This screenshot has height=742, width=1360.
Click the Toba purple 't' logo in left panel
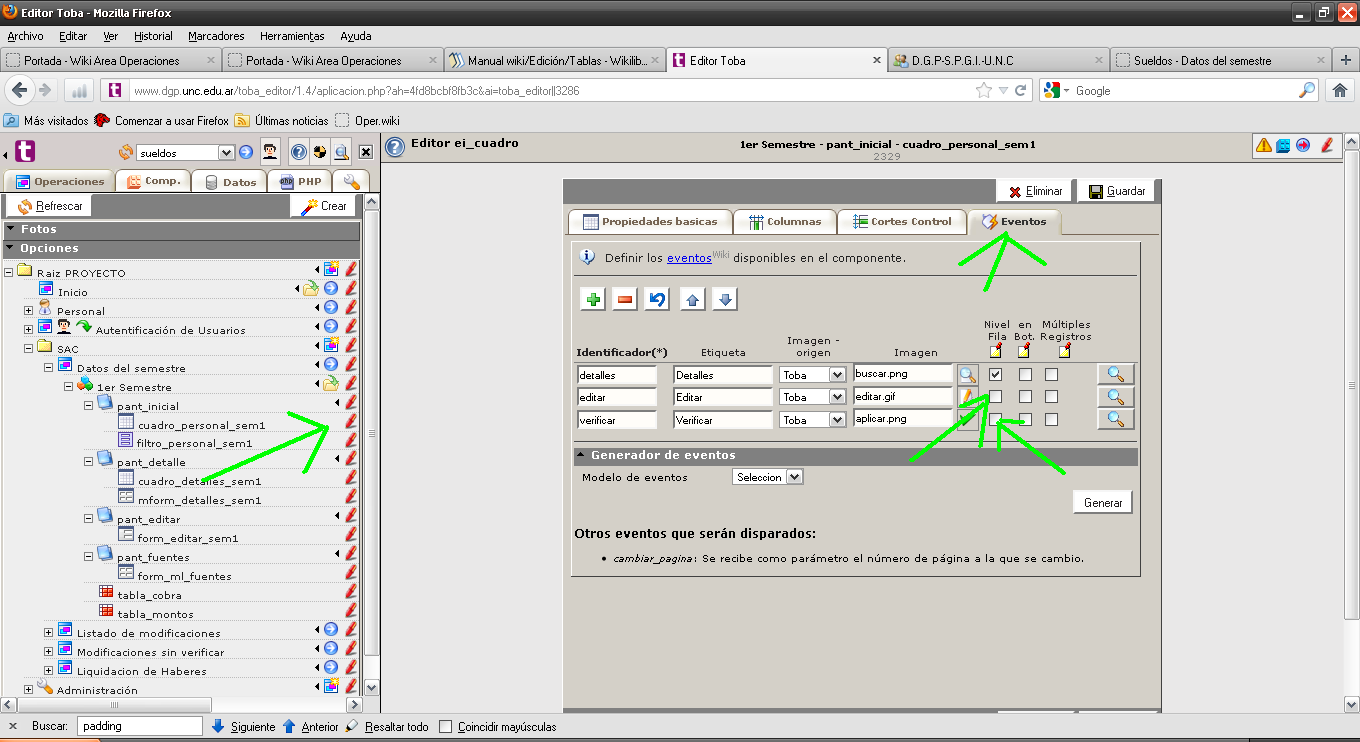pyautogui.click(x=24, y=152)
